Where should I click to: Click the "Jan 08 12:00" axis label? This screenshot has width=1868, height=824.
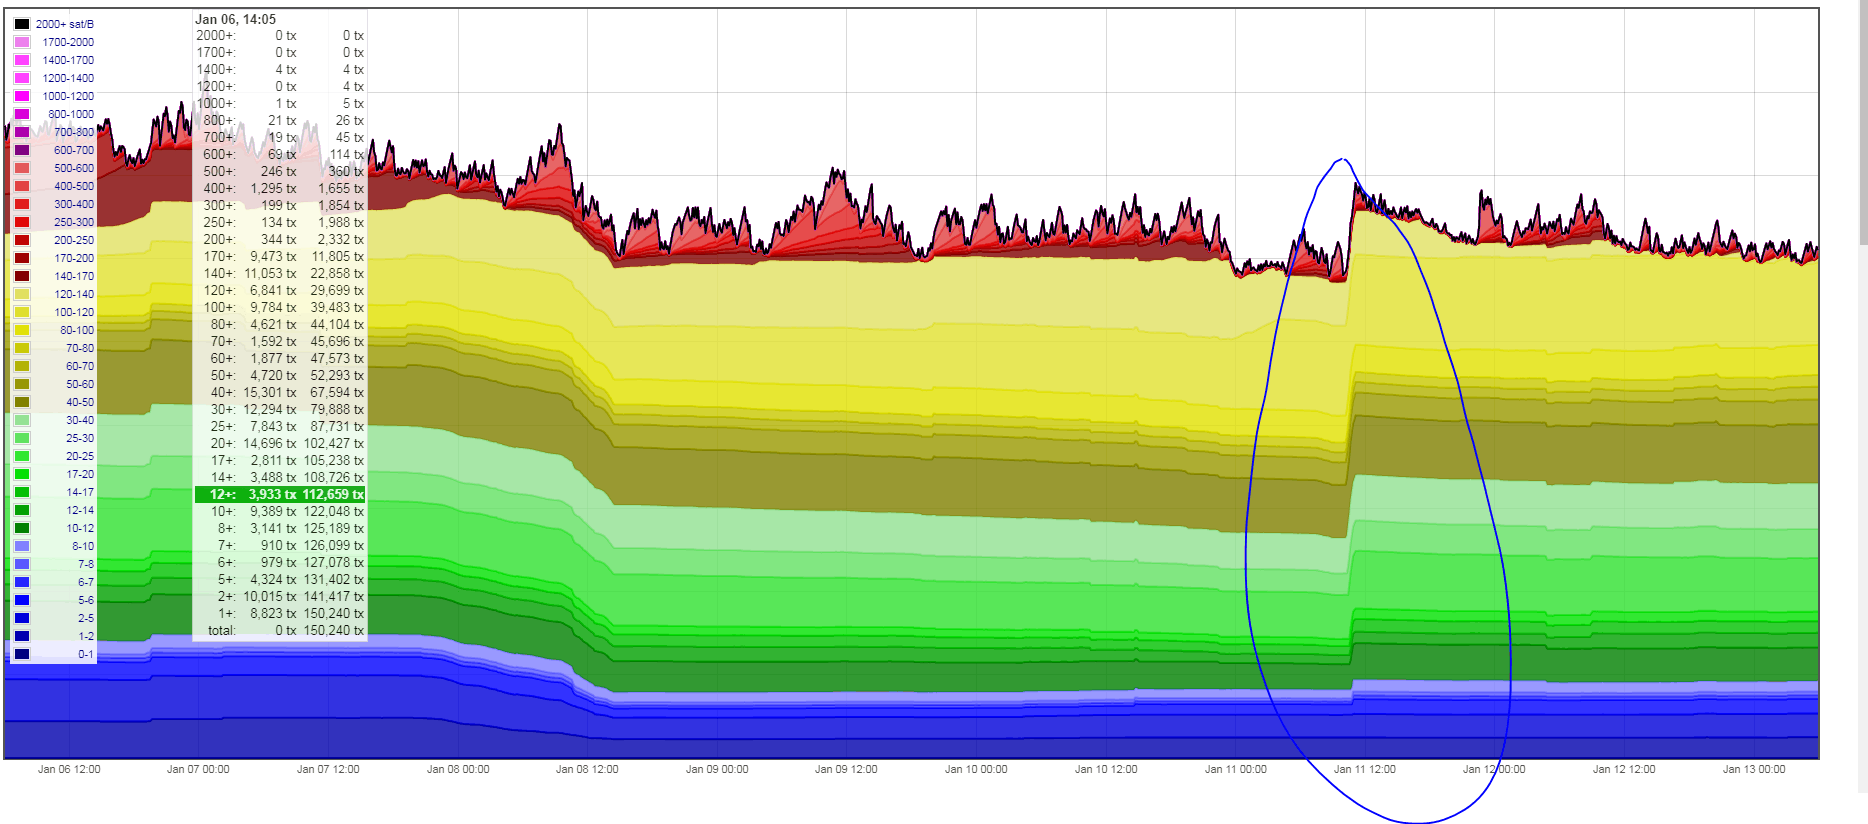click(587, 769)
